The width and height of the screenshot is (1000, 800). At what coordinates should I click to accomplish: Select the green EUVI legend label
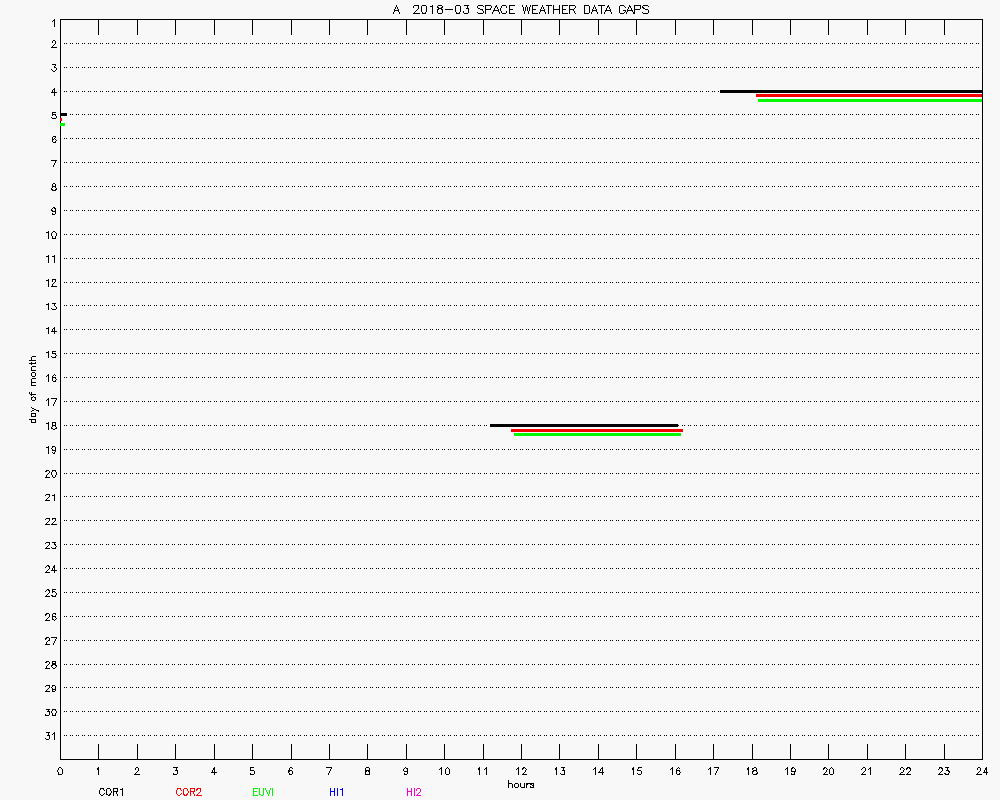(263, 792)
